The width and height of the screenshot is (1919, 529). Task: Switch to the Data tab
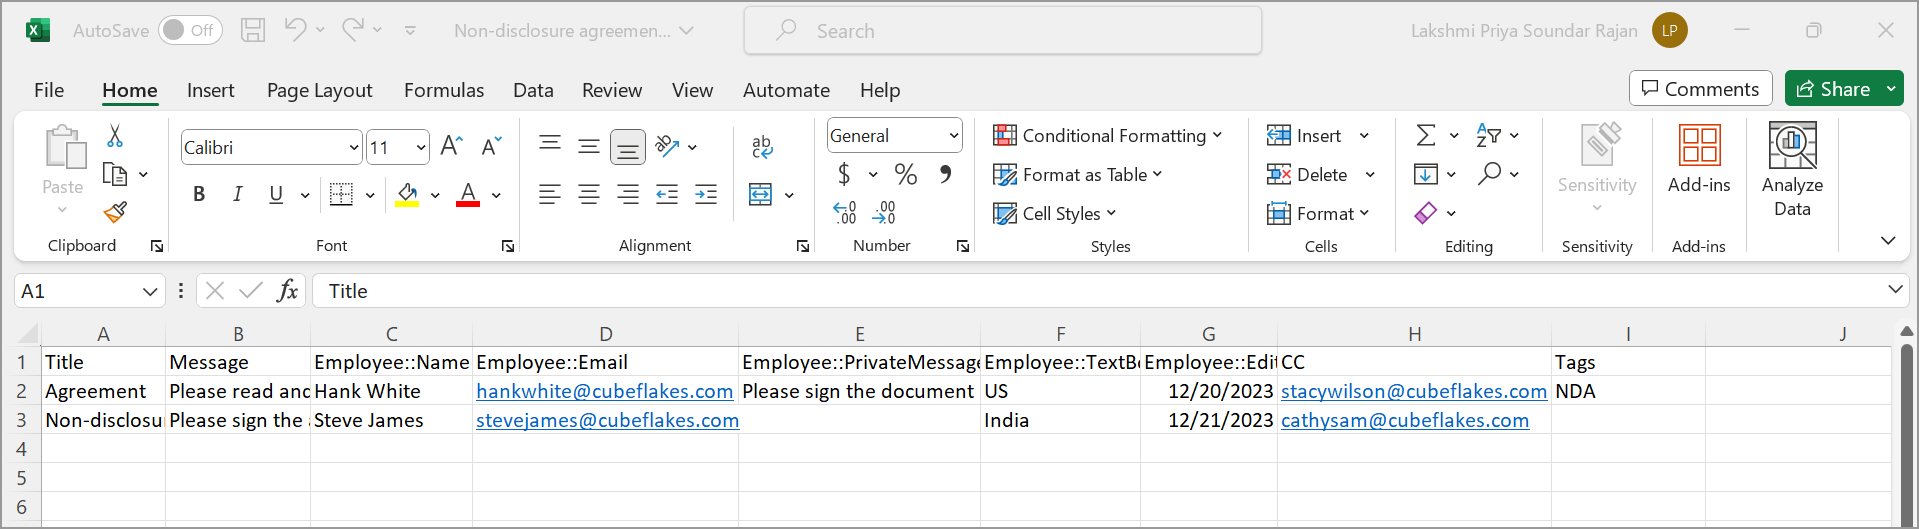pos(533,90)
